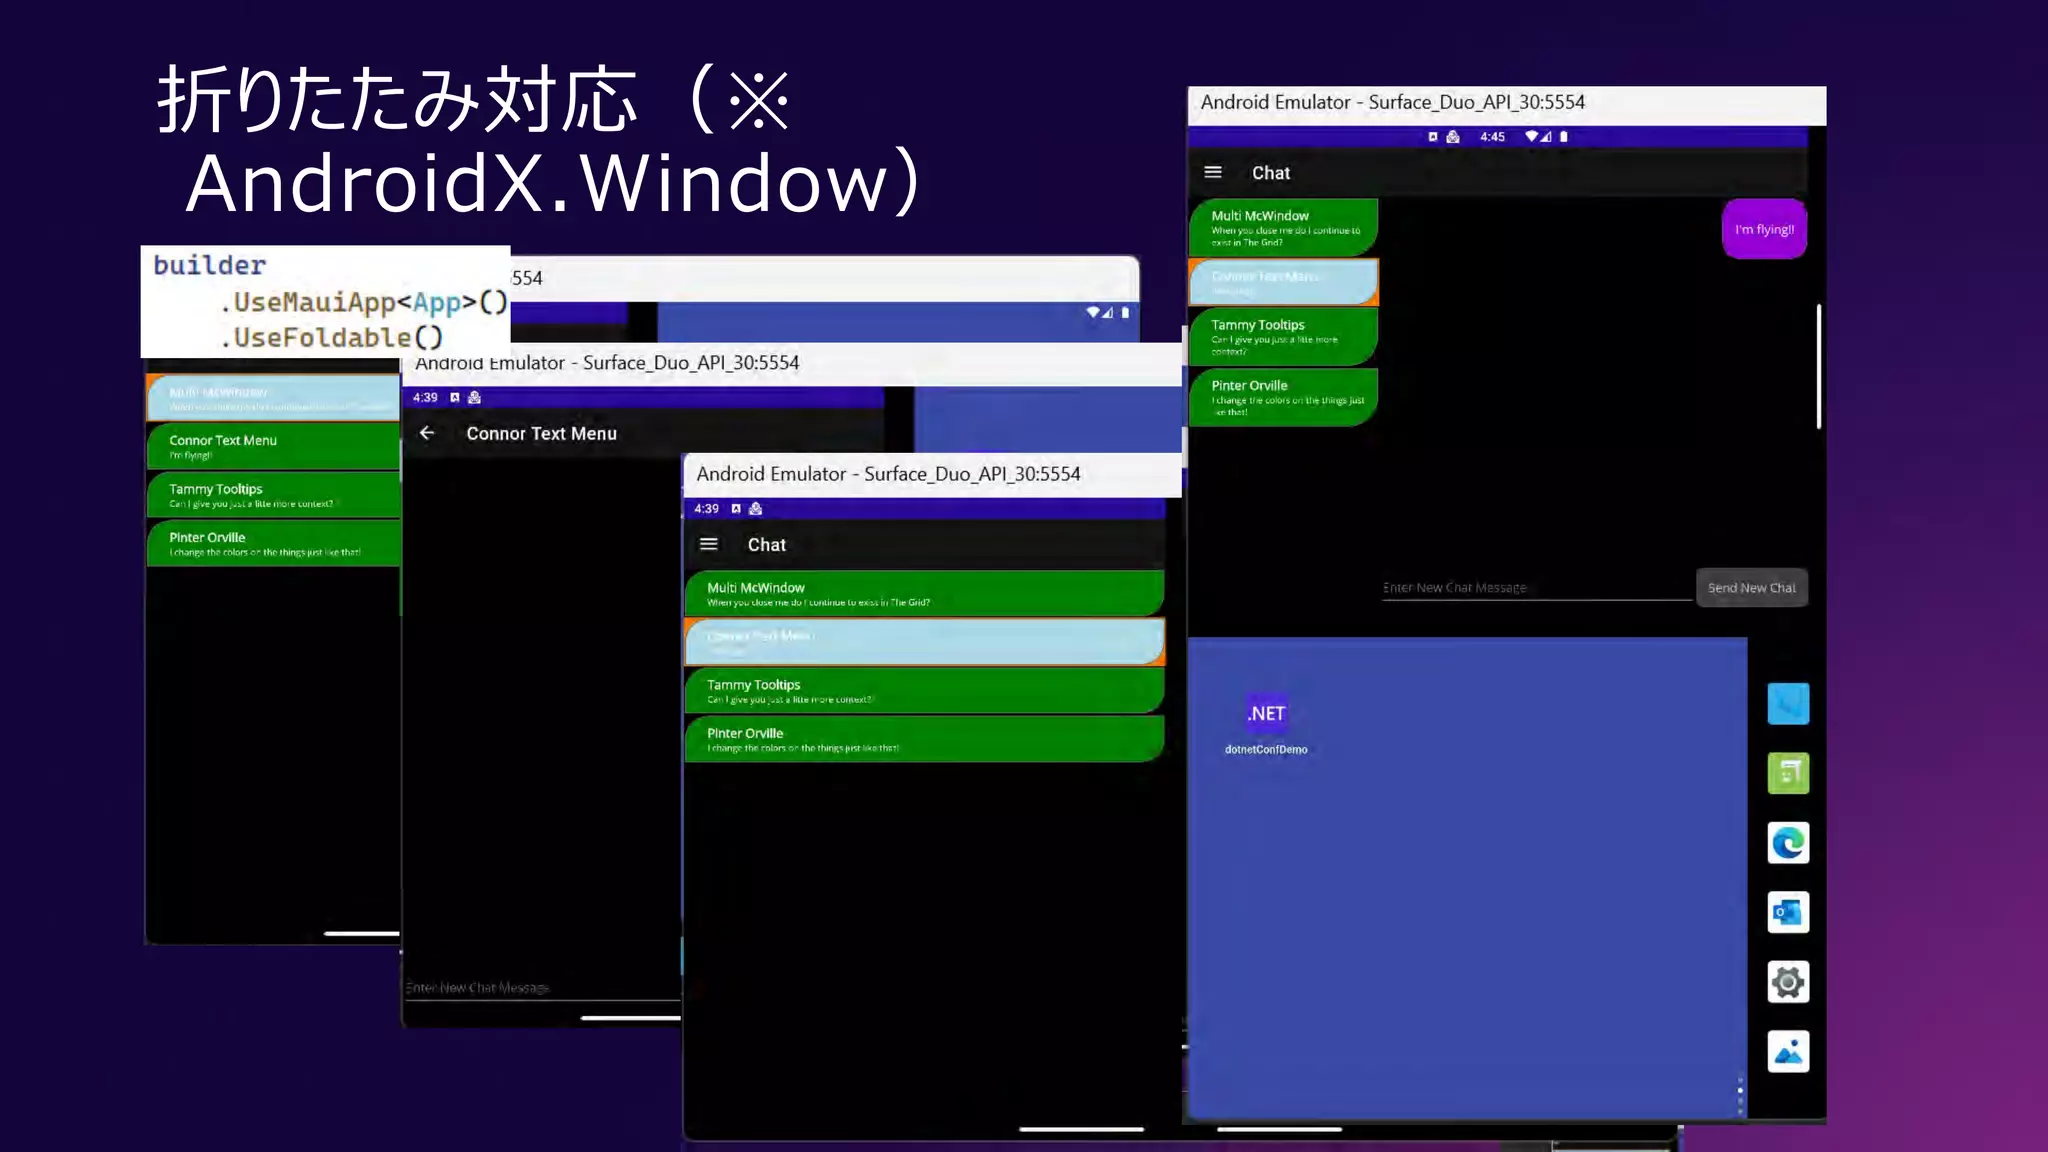Tap the back arrow beside the Connor Text Menu title
This screenshot has width=2048, height=1152.
pyautogui.click(x=427, y=433)
